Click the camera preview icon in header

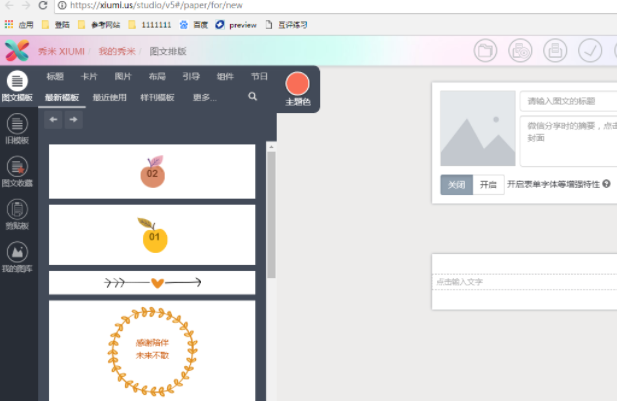pos(520,50)
